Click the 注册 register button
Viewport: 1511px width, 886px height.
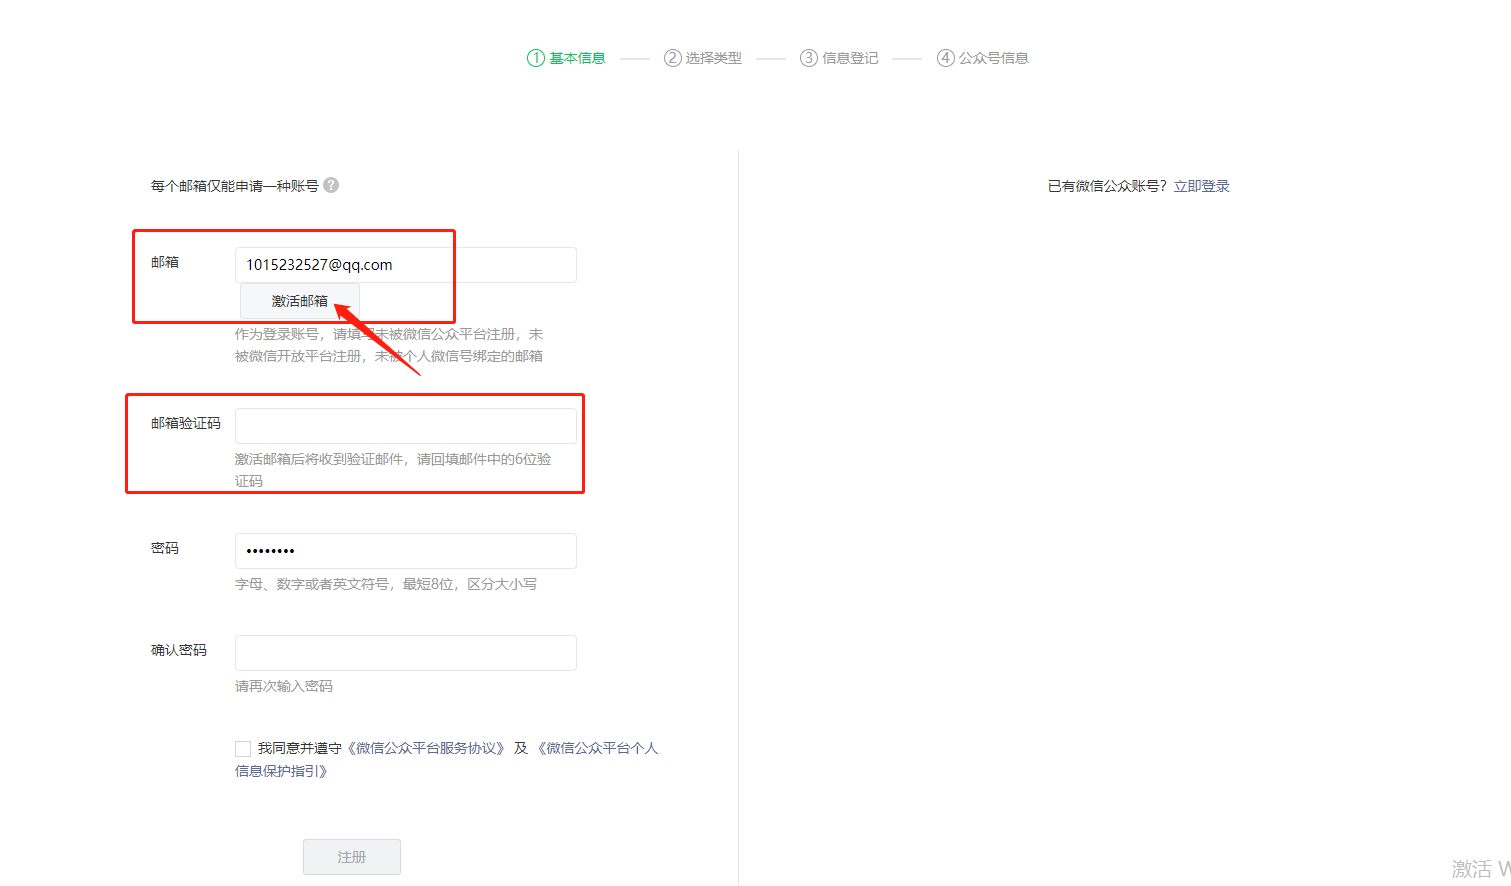[x=352, y=857]
